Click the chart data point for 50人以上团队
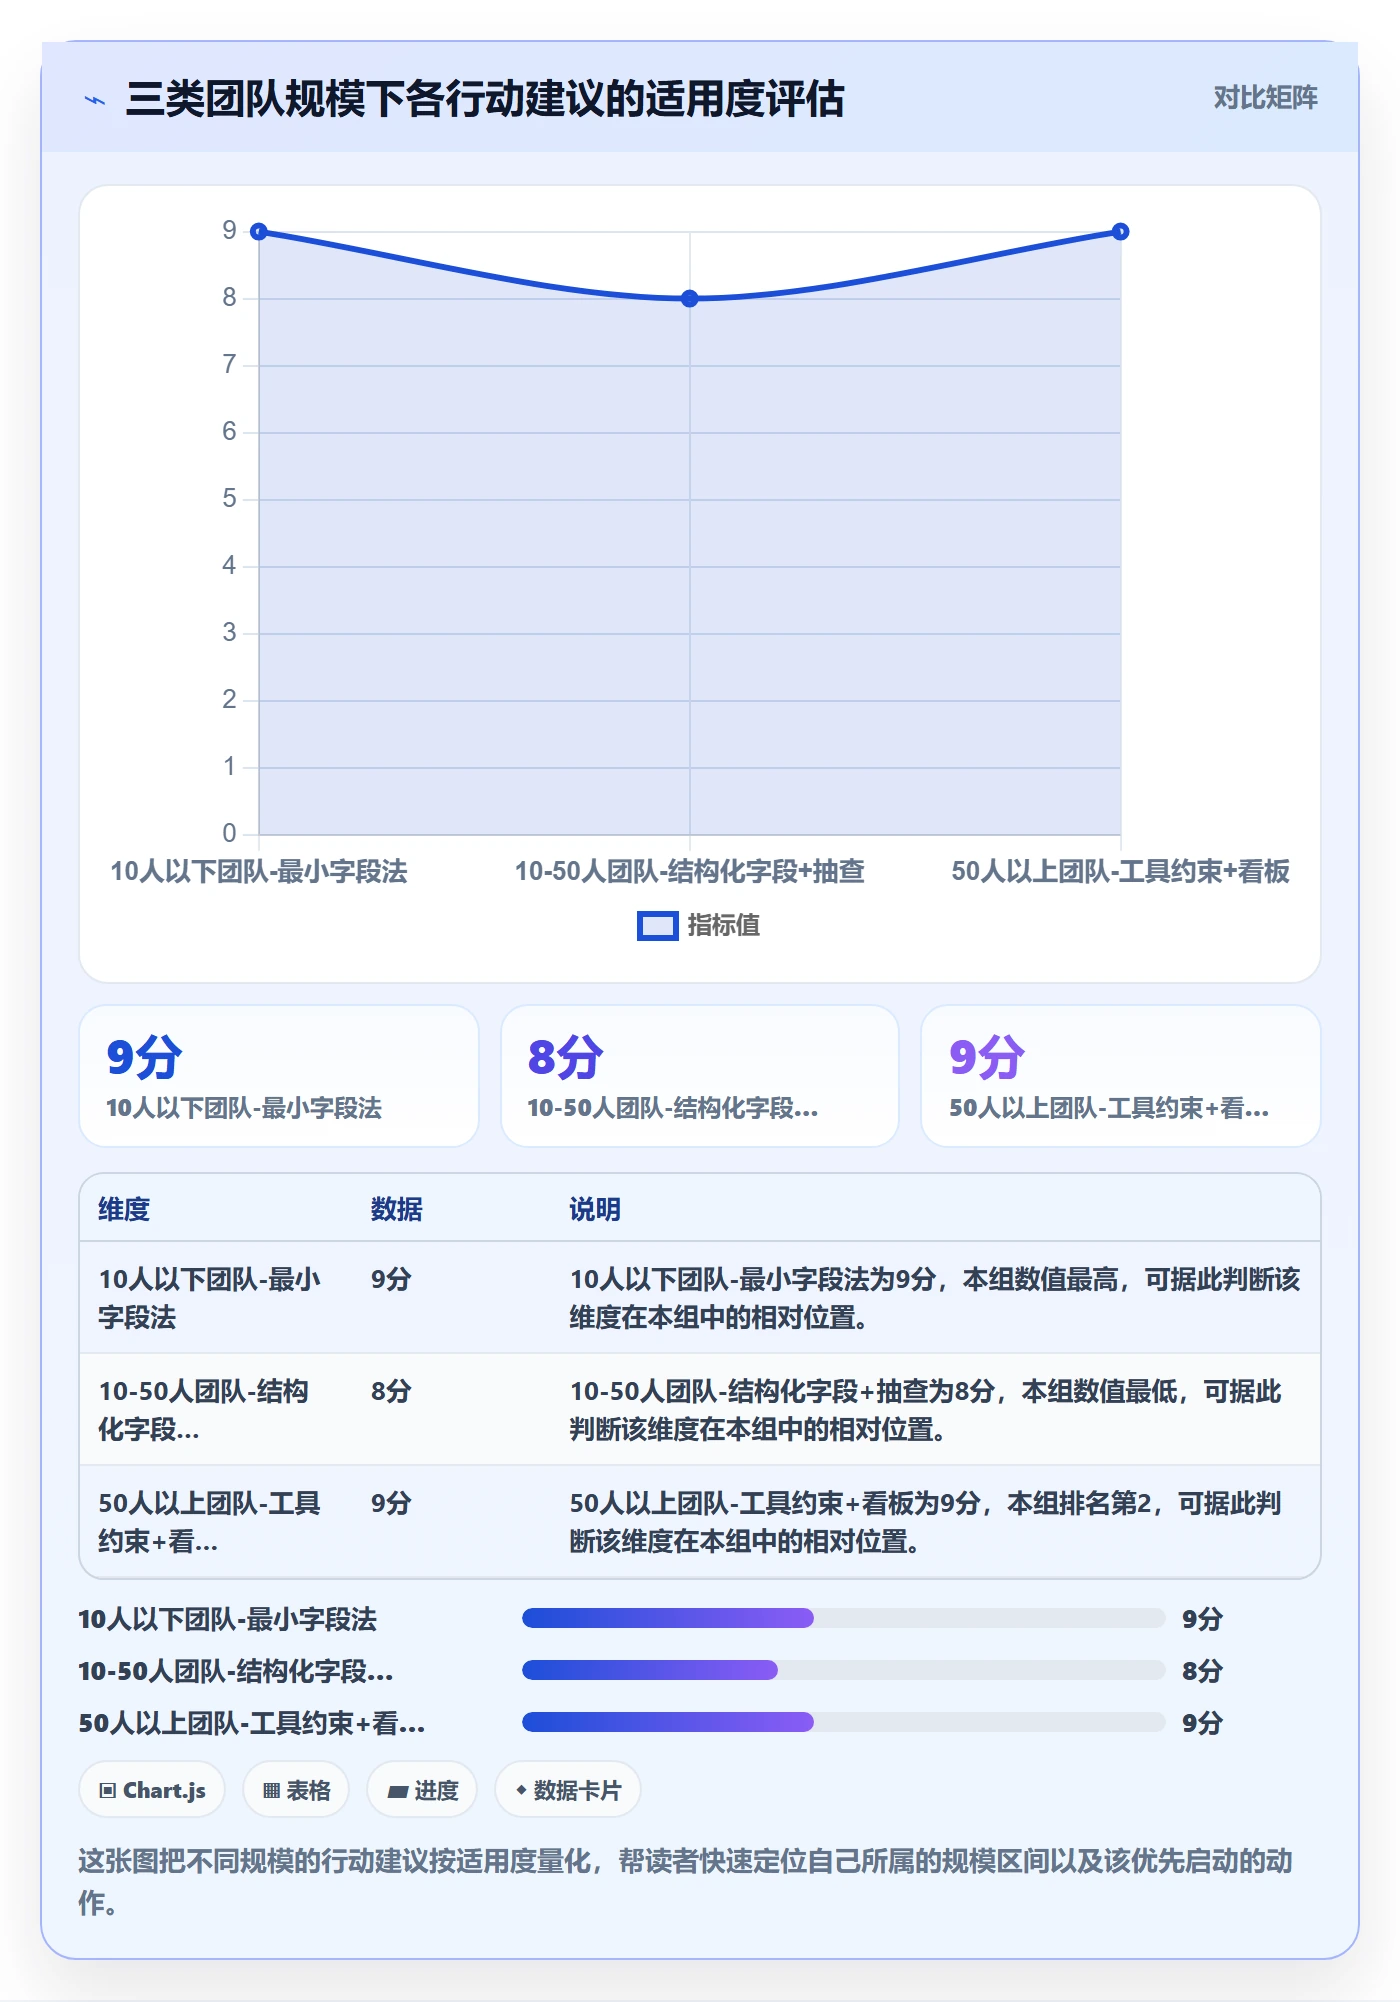This screenshot has width=1400, height=2002. point(1121,232)
